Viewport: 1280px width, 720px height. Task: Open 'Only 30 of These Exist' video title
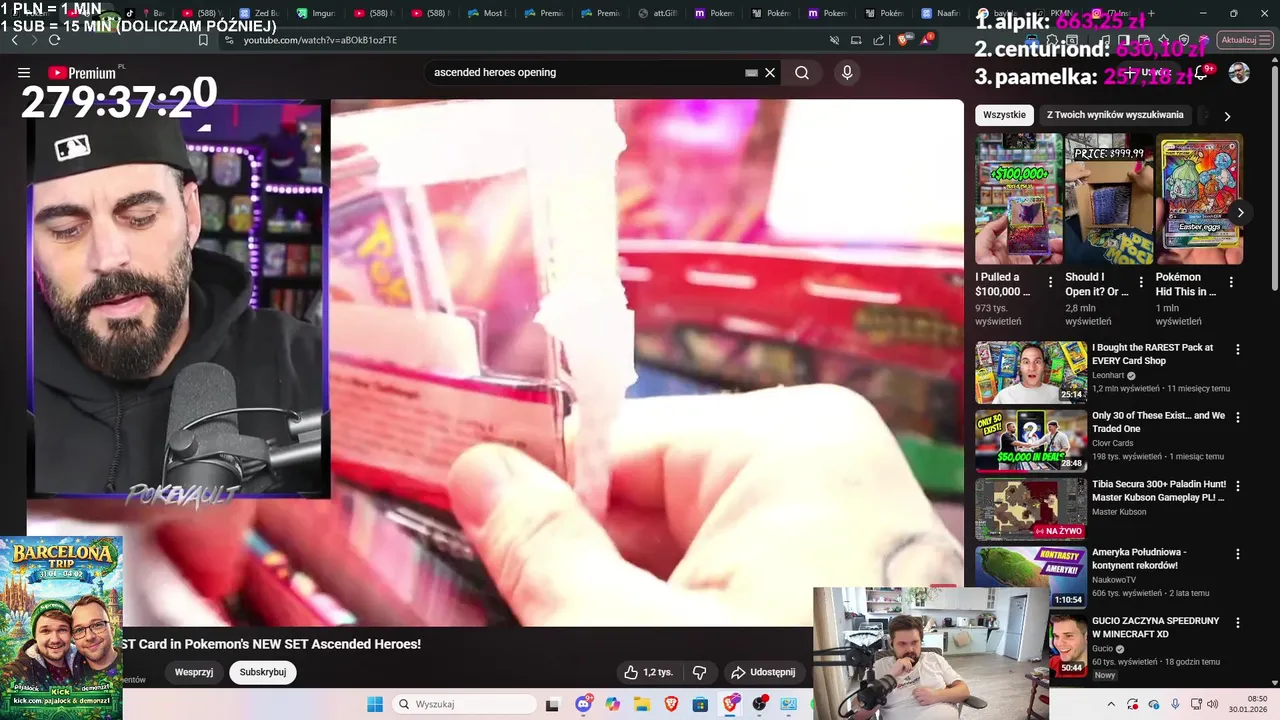1158,422
